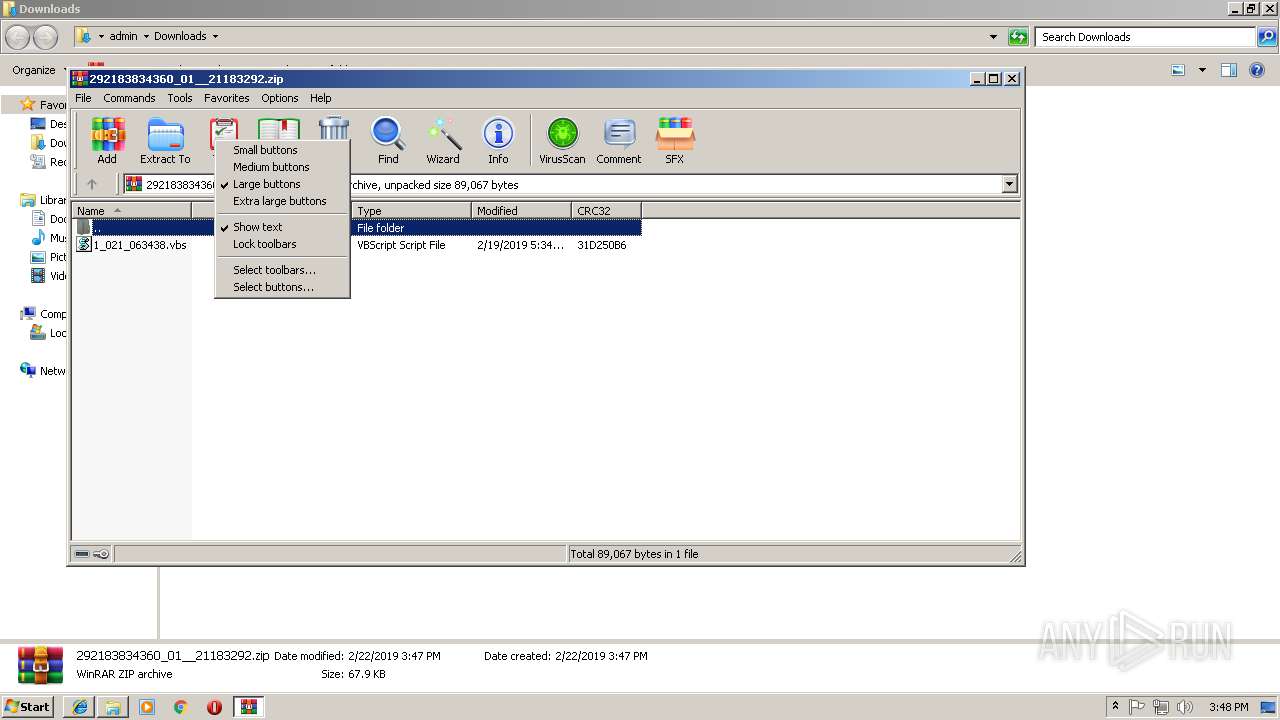Click the Search Downloads field

(x=1146, y=37)
